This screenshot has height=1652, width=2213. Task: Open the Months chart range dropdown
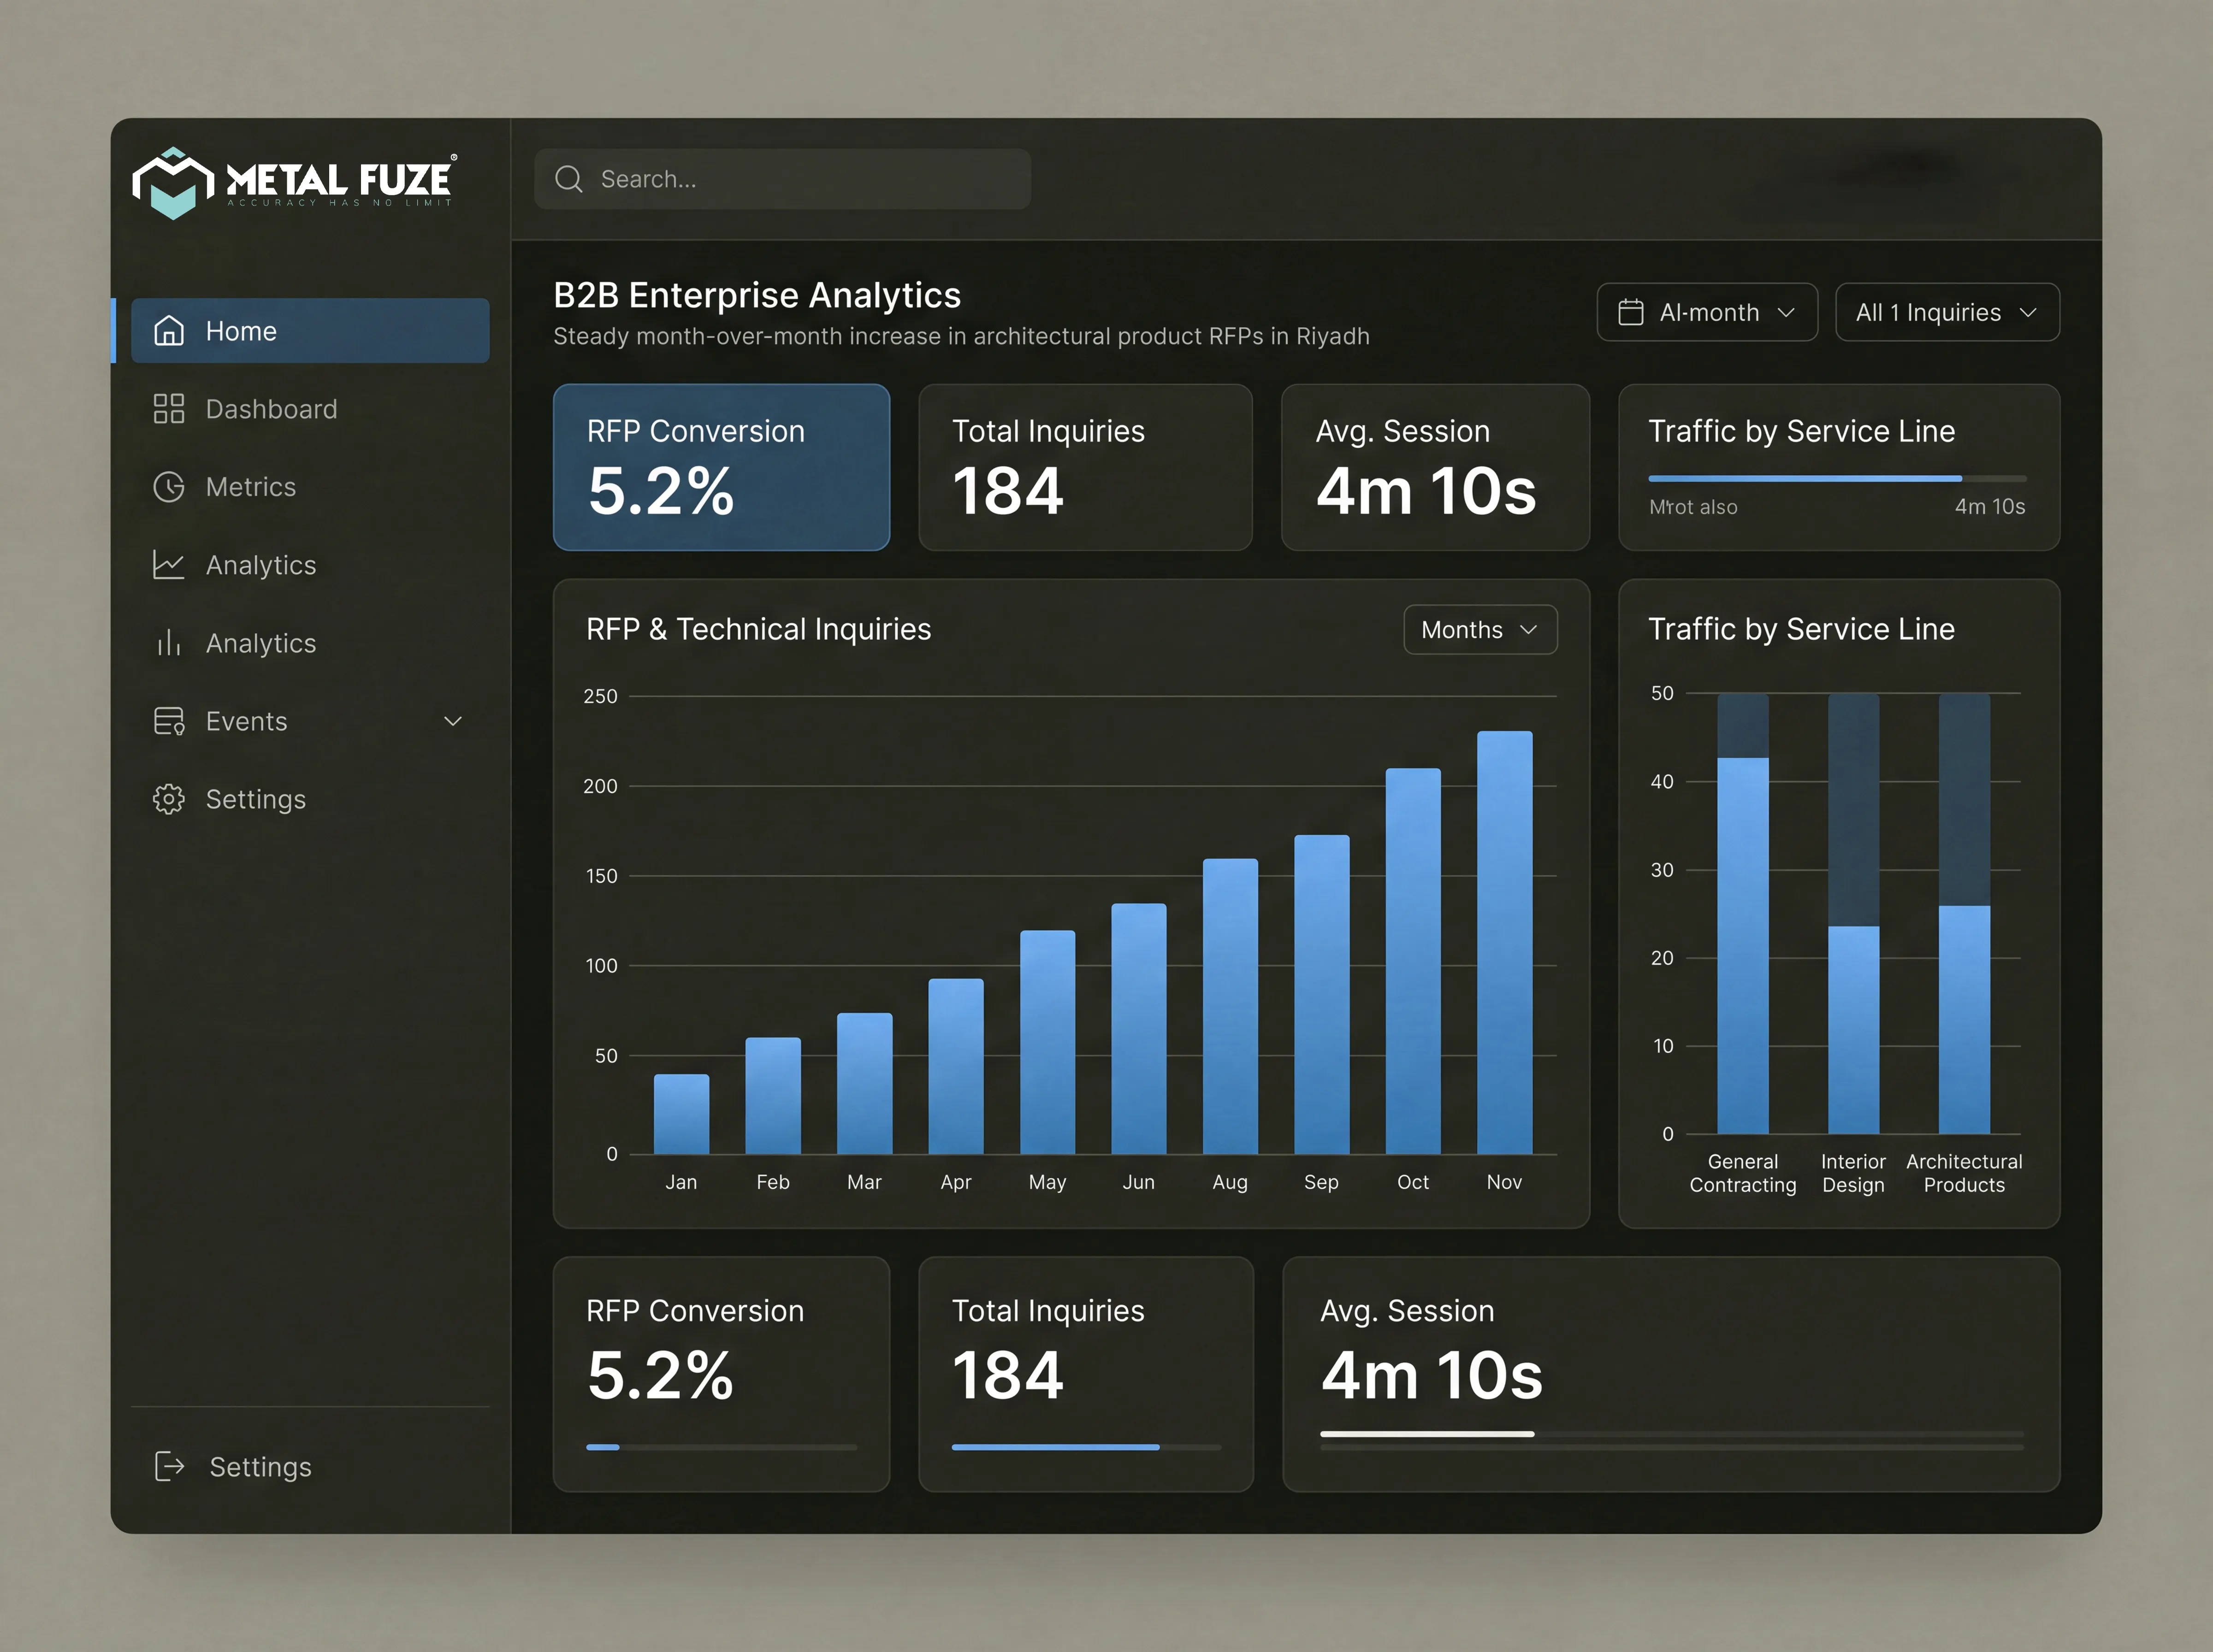pyautogui.click(x=1480, y=630)
